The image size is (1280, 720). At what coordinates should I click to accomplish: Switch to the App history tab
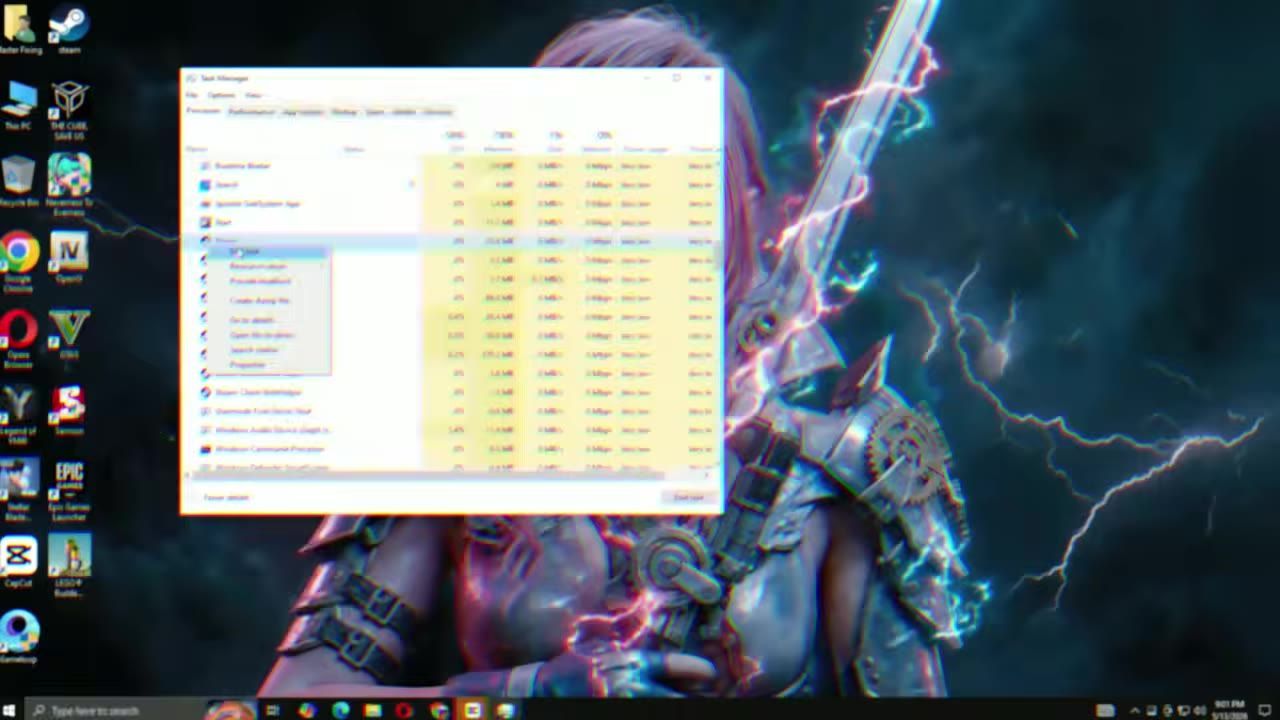(x=302, y=111)
